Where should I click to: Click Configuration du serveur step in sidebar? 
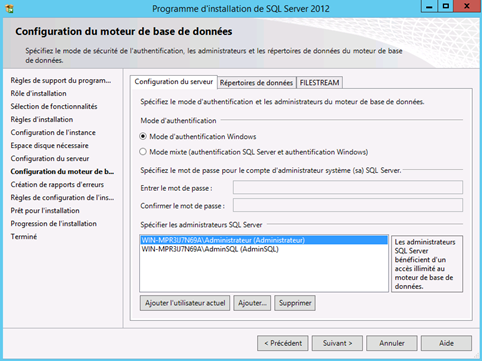pos(50,158)
